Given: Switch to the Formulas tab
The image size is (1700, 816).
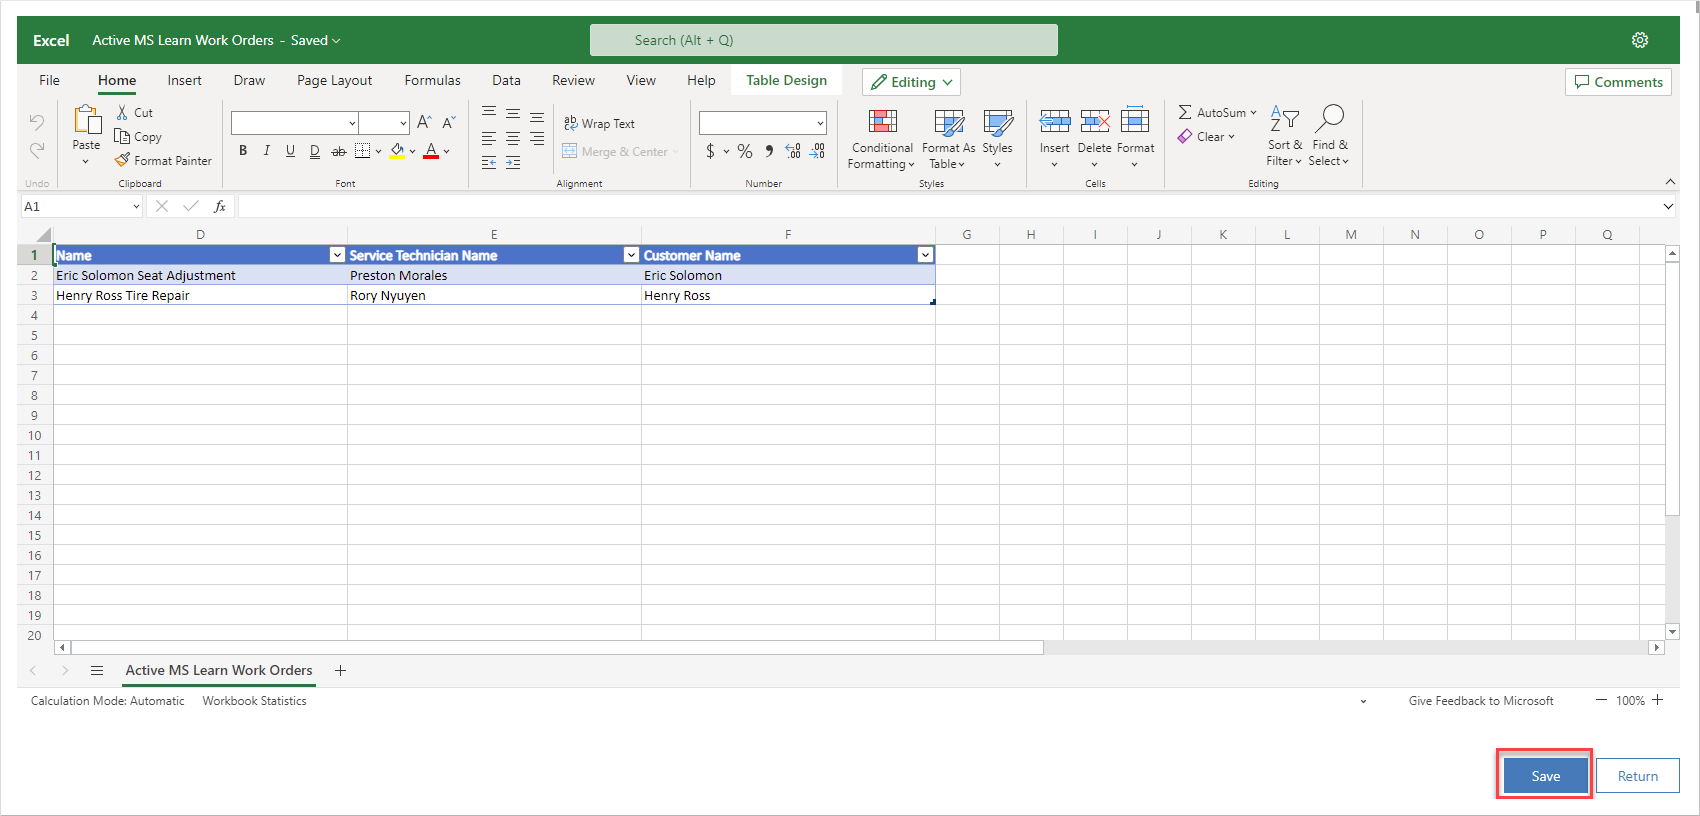Looking at the screenshot, I should [x=432, y=80].
